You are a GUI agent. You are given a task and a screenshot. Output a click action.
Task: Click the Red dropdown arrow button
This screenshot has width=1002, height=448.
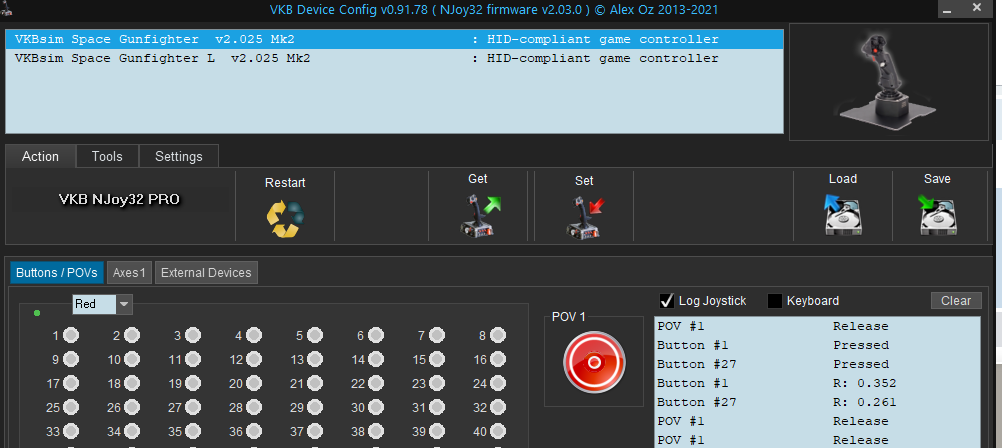[125, 304]
